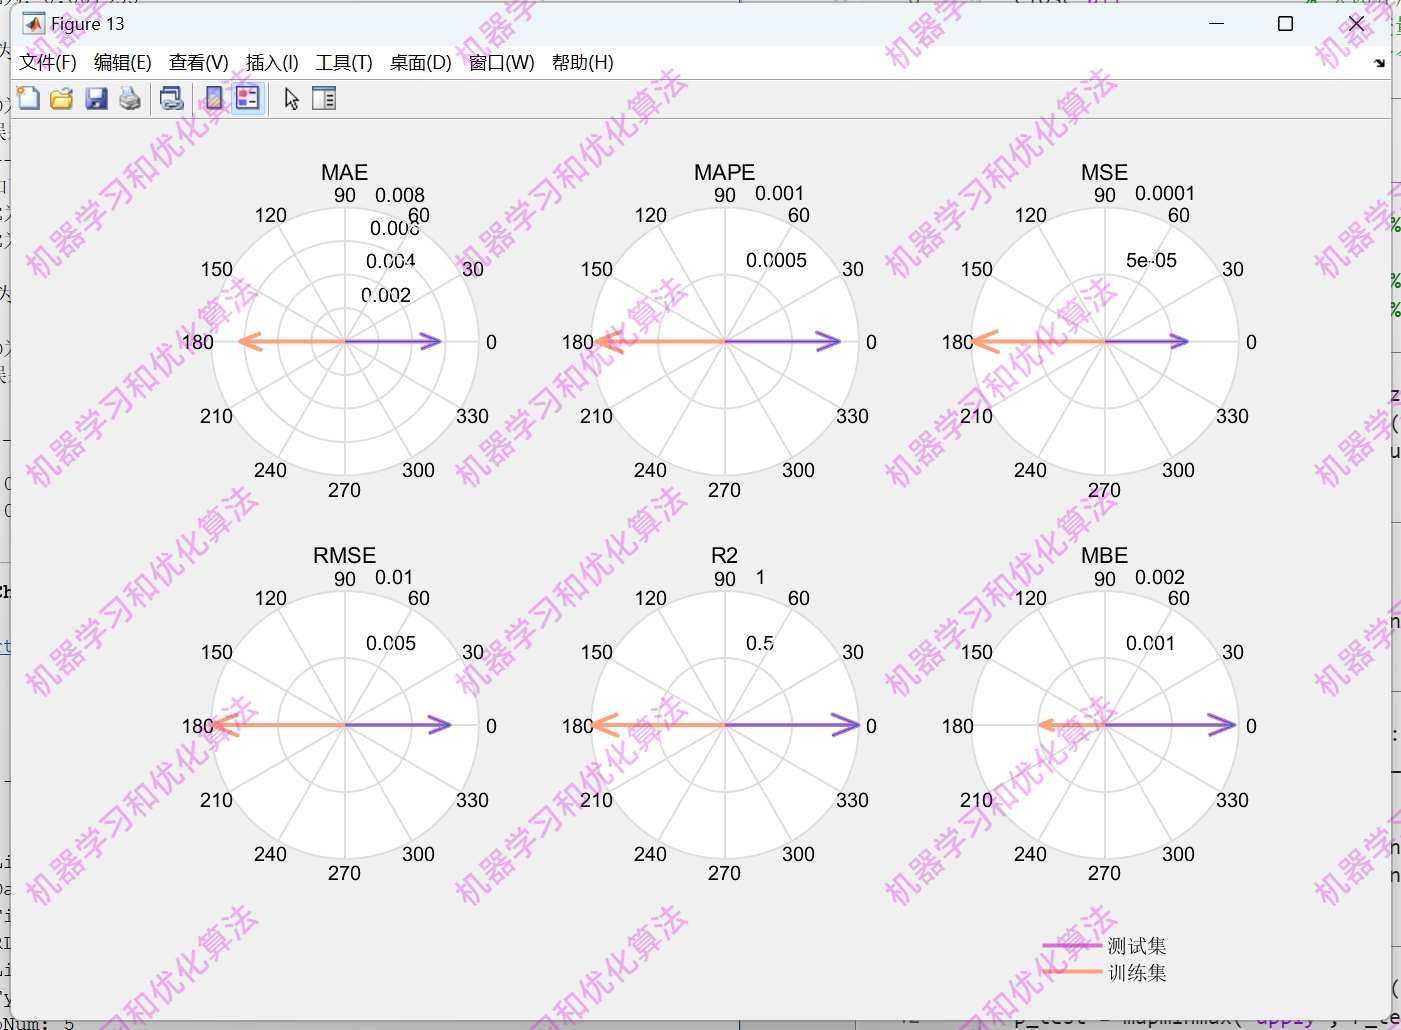
Task: Open the 文件(F) menu
Action: pos(48,62)
